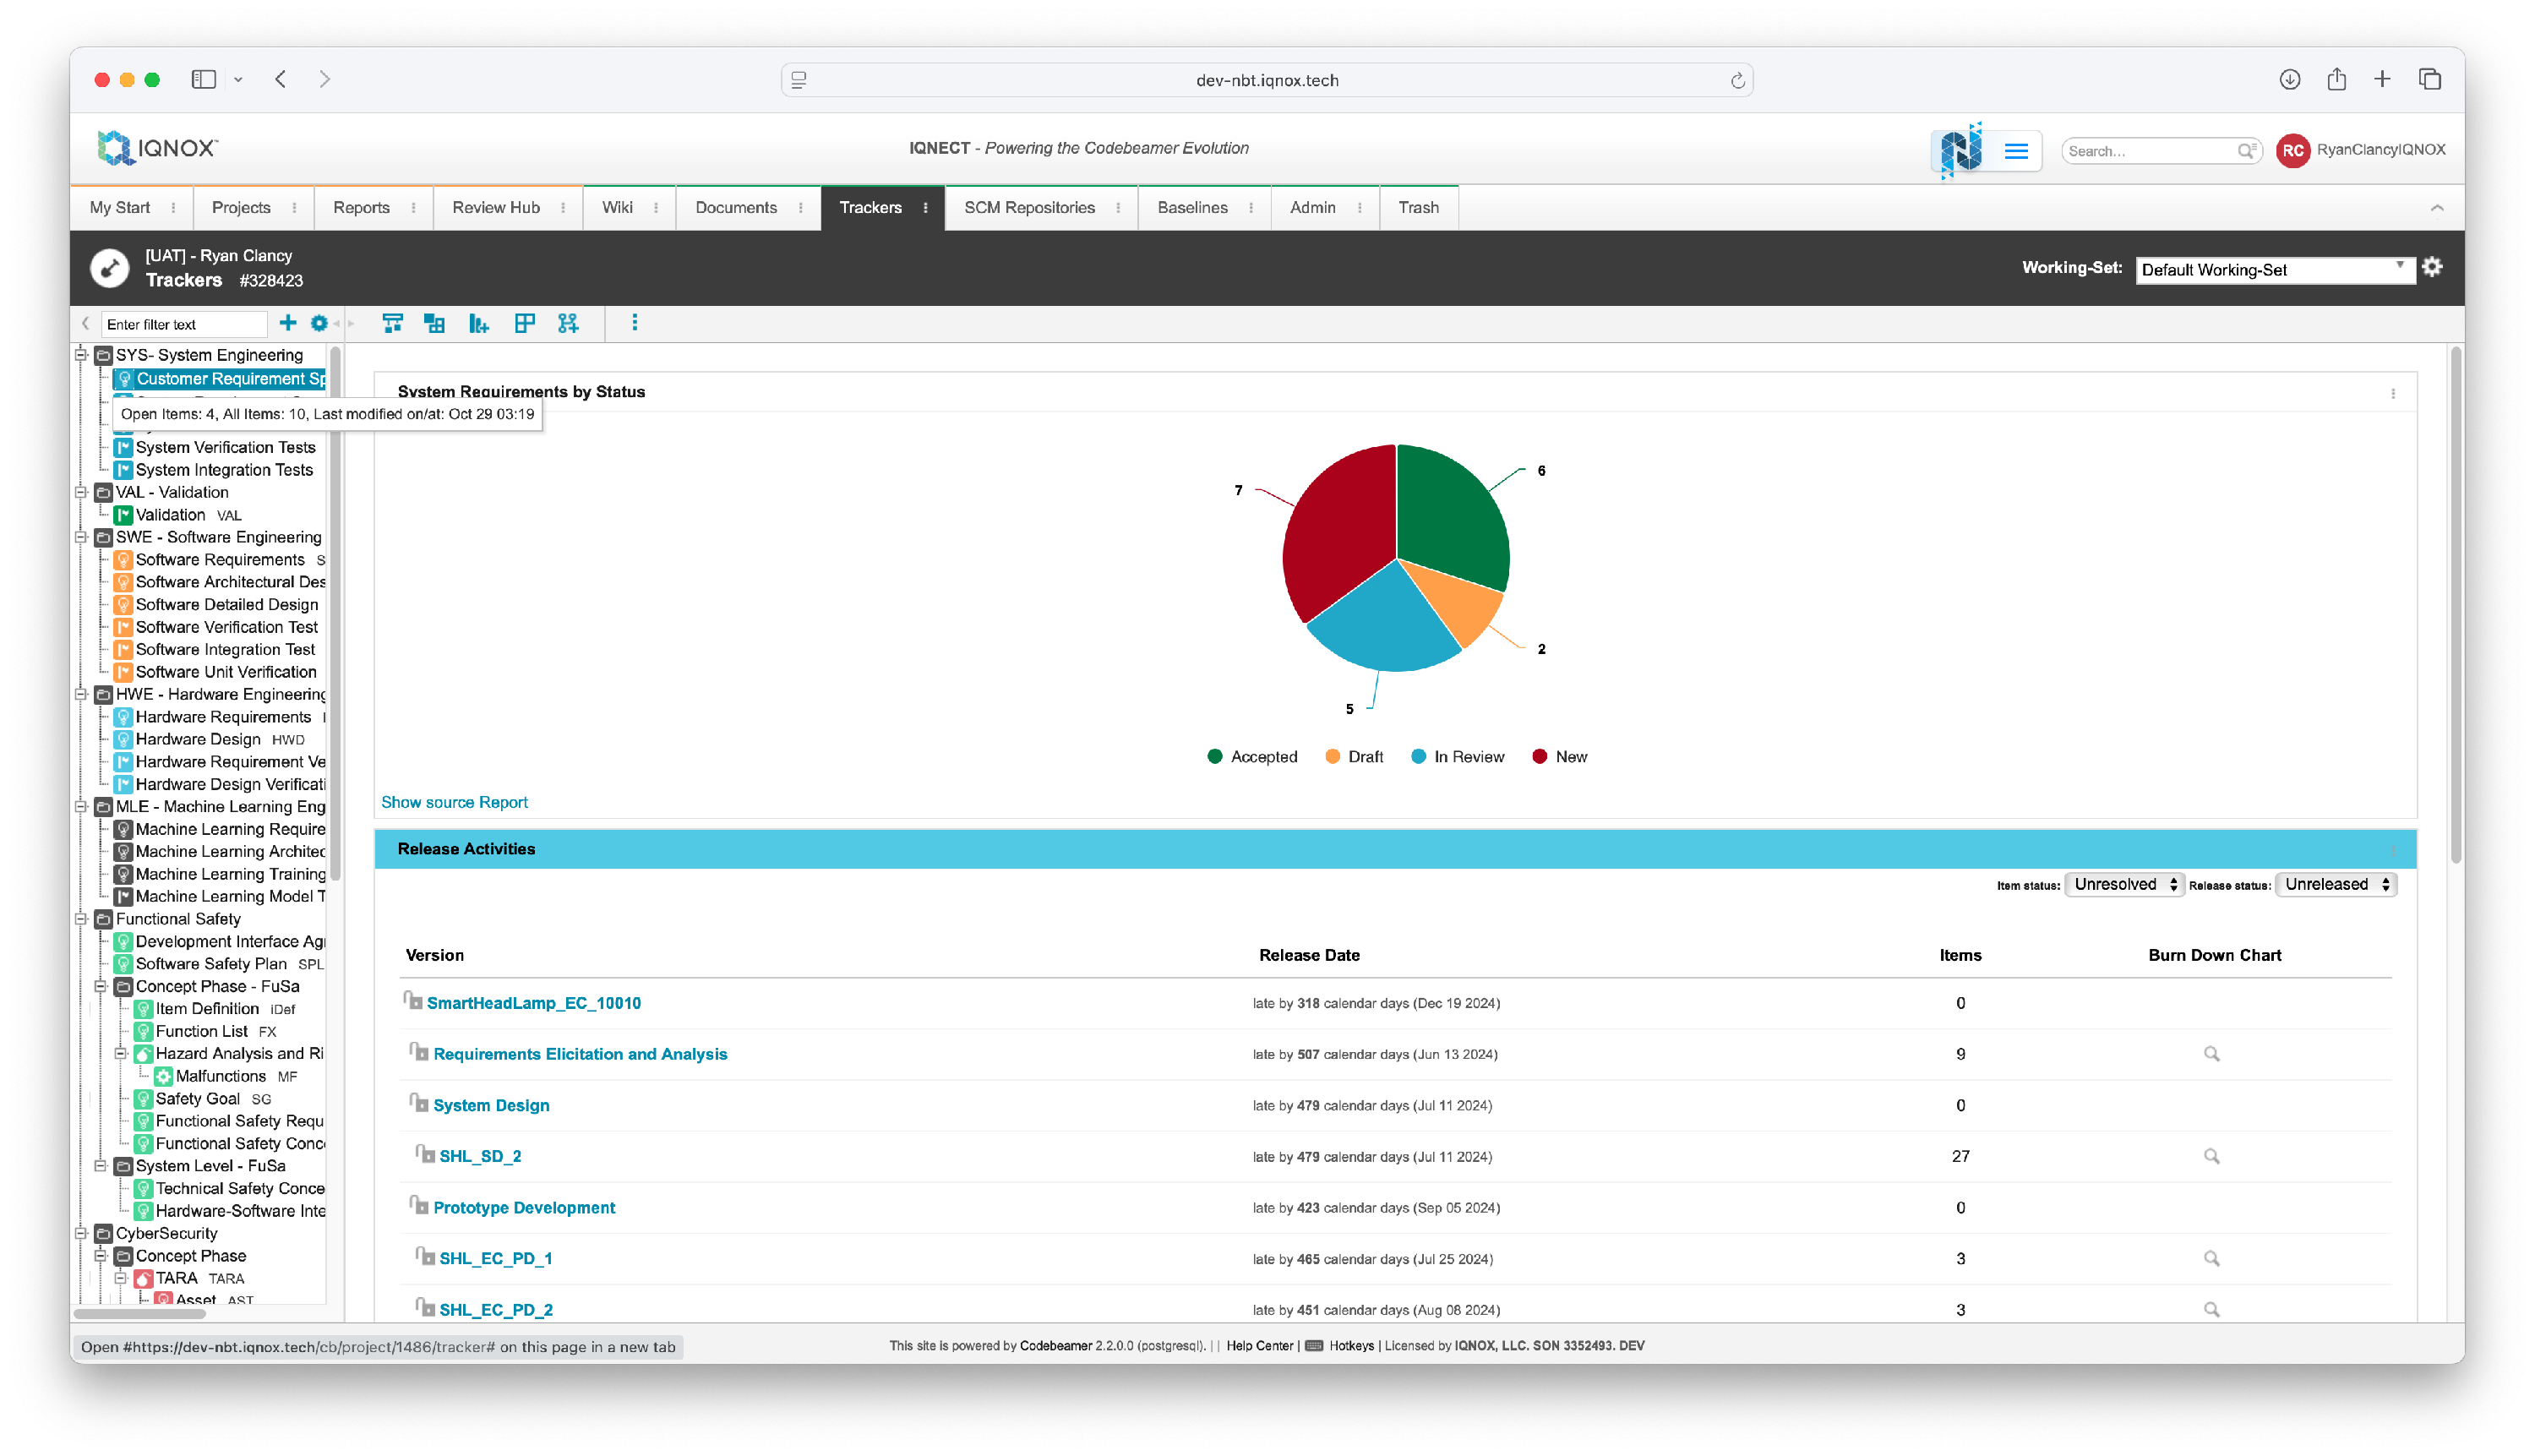Collapse the SWE - Software Engineering folder

click(x=82, y=537)
